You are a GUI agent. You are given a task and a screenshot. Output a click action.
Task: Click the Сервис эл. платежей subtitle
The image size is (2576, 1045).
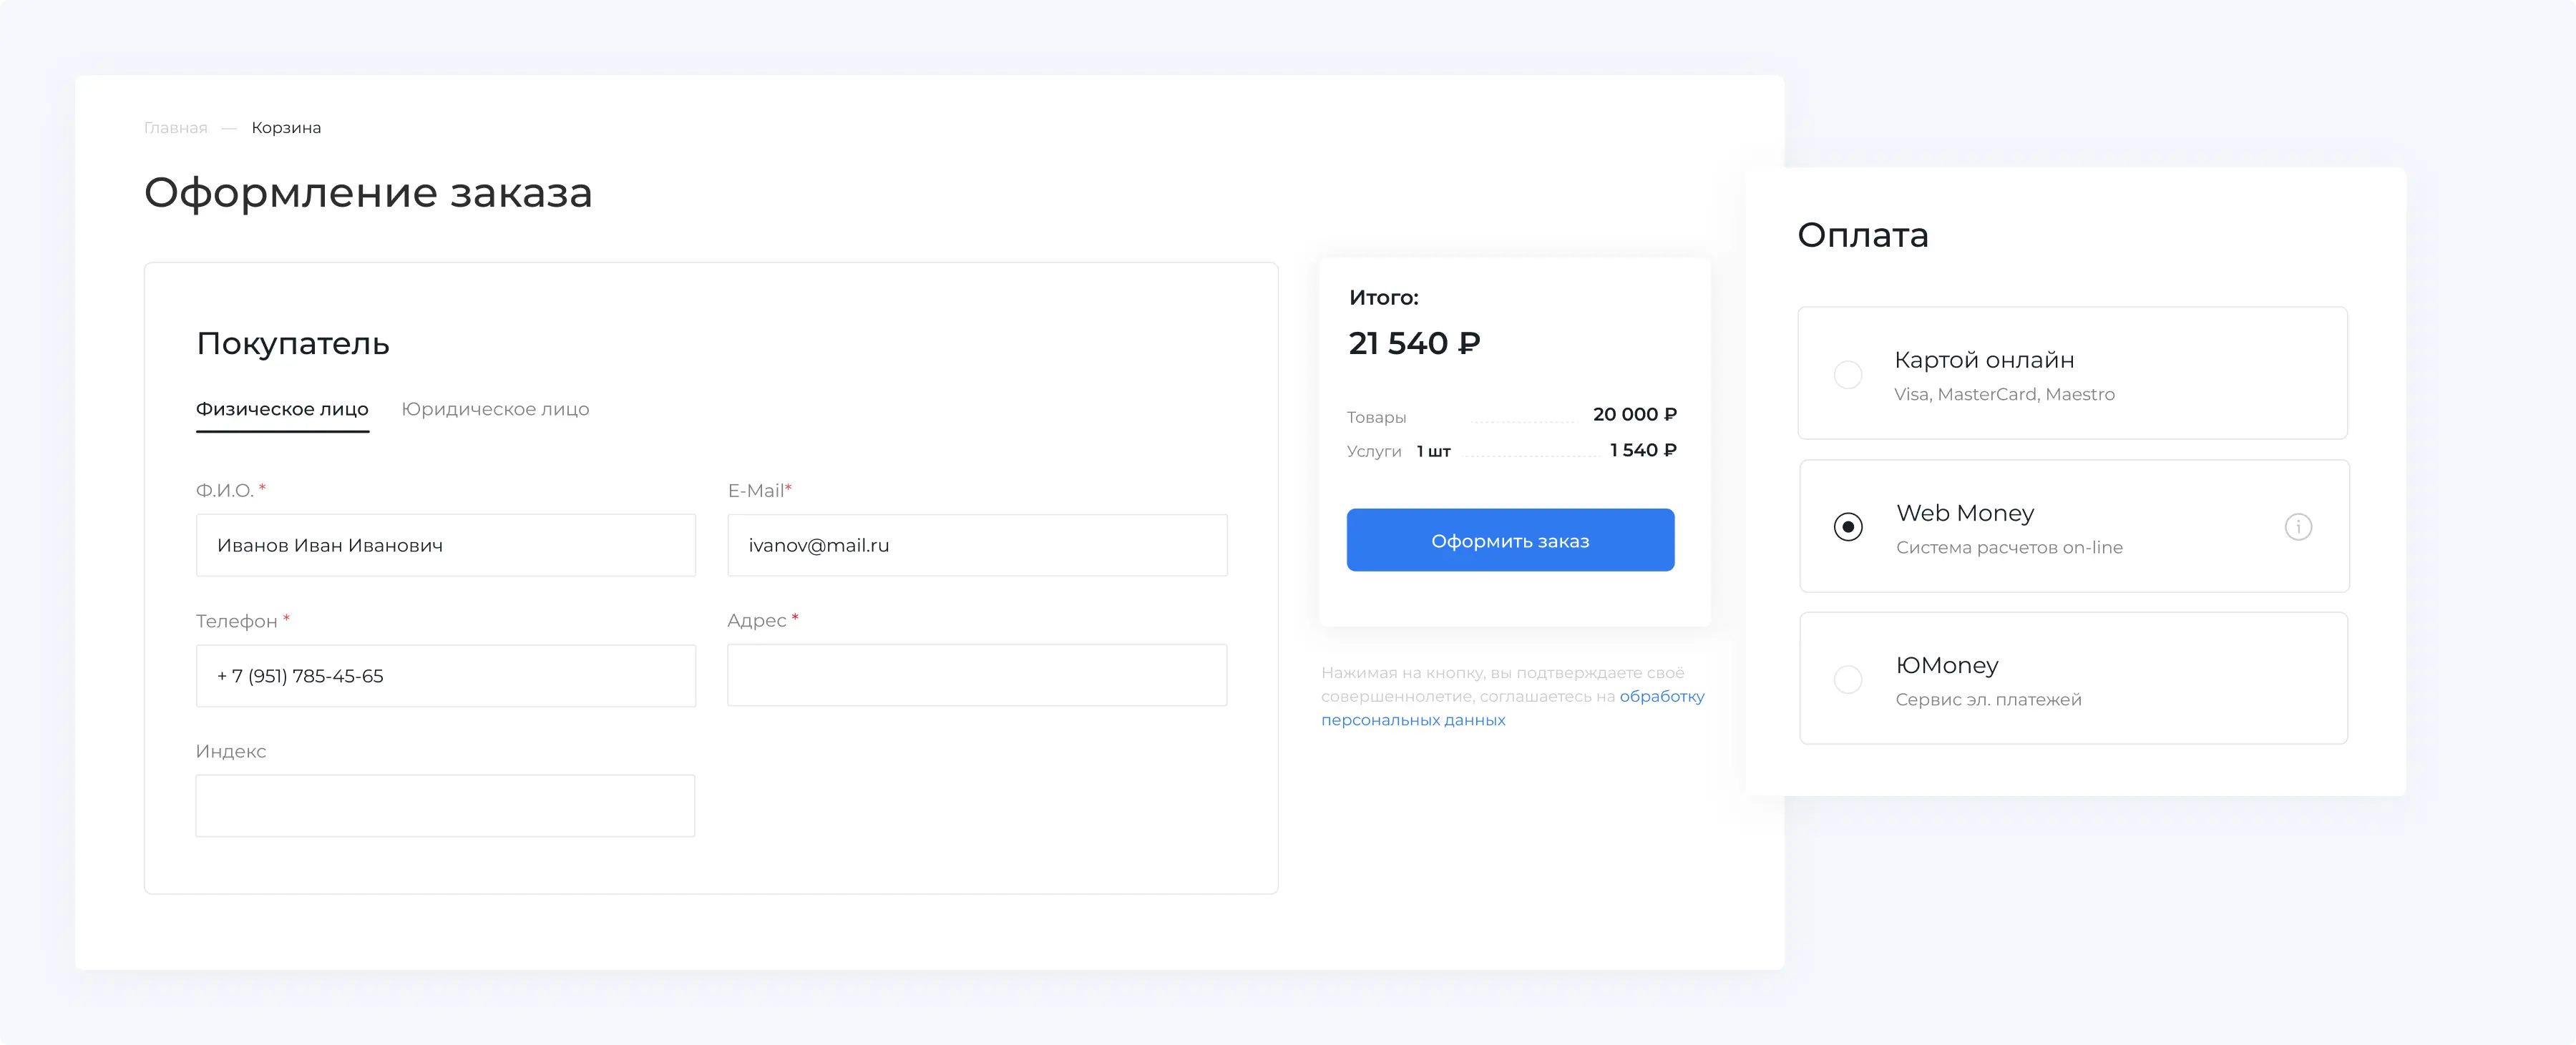click(x=1988, y=699)
